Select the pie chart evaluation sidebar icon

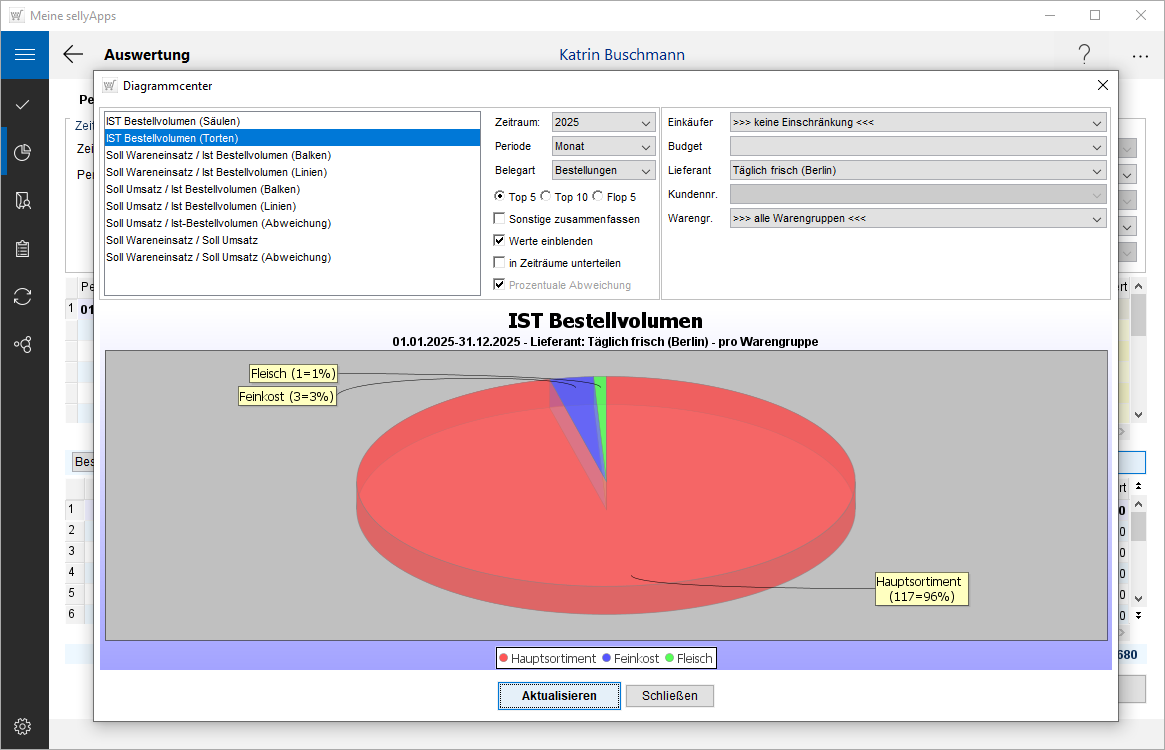click(x=24, y=152)
